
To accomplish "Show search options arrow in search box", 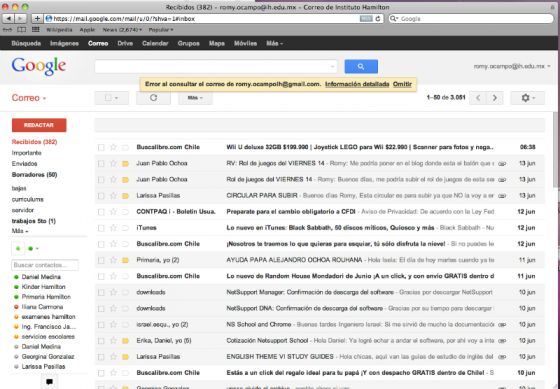I will [x=332, y=67].
